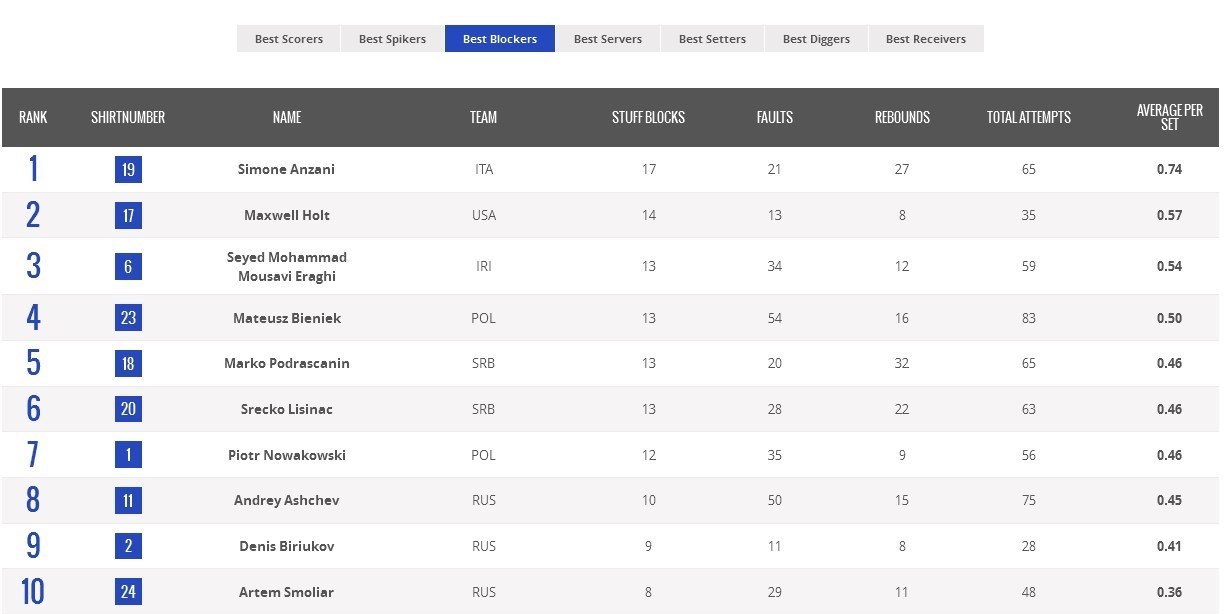Click the Total Attempts column header
The image size is (1225, 614).
coord(1028,117)
